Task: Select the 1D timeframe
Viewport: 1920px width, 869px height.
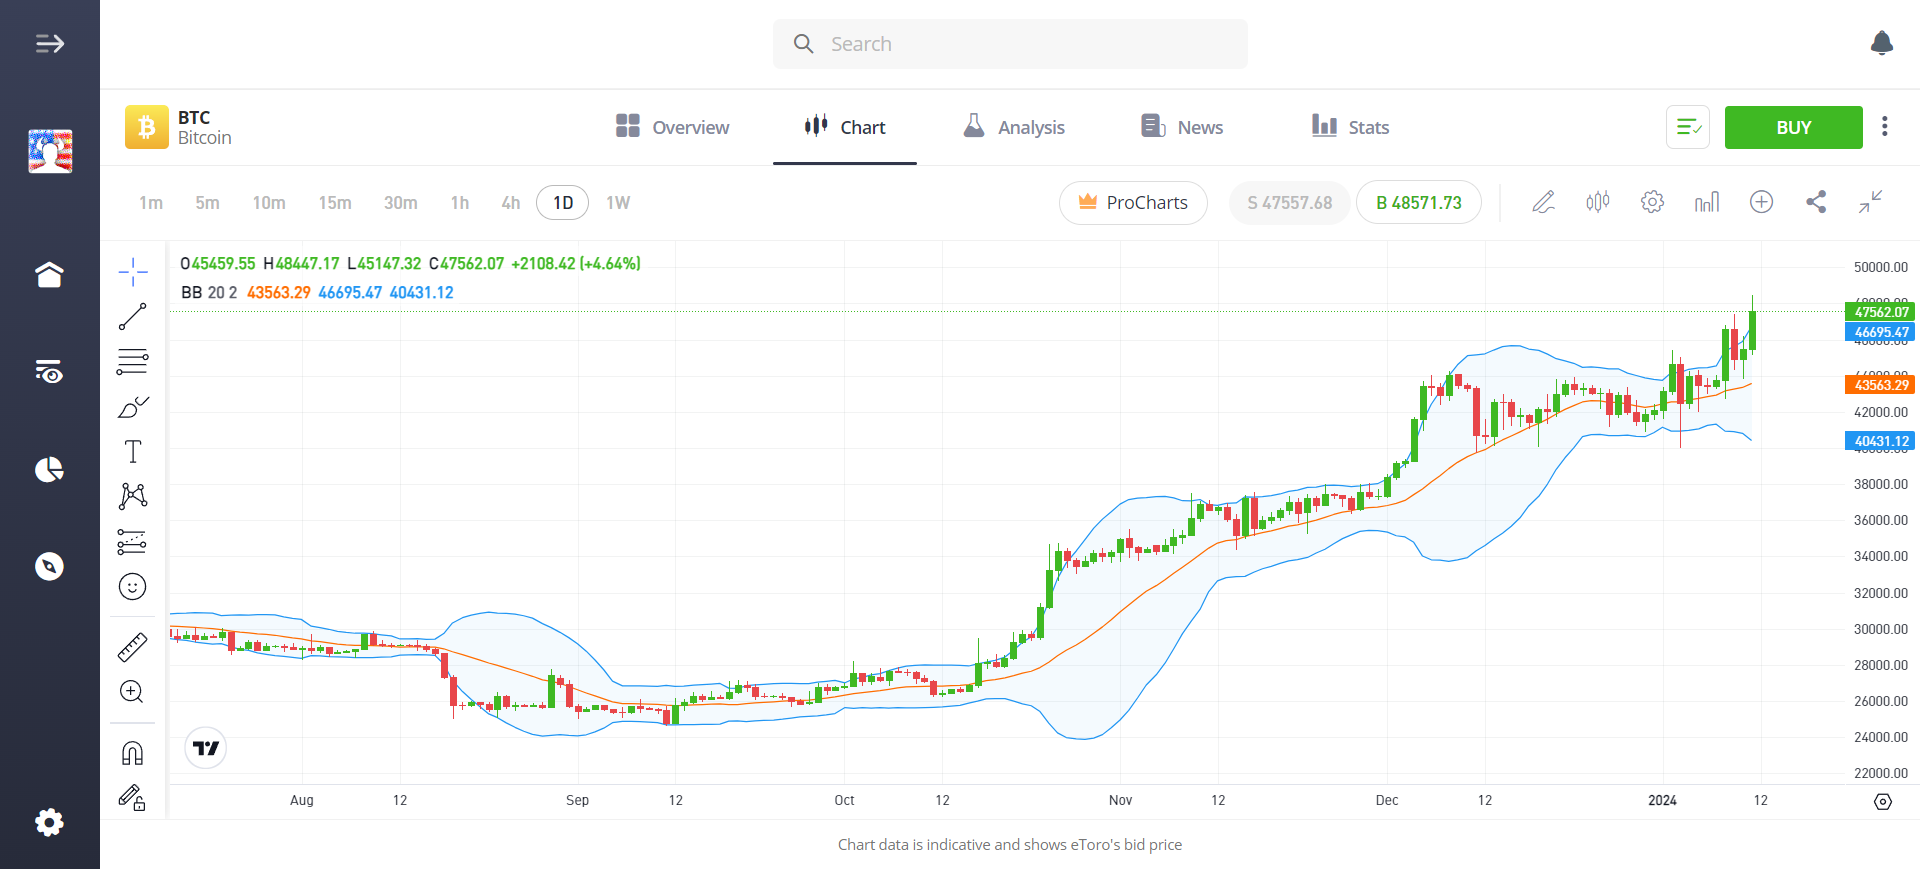Action: point(563,203)
